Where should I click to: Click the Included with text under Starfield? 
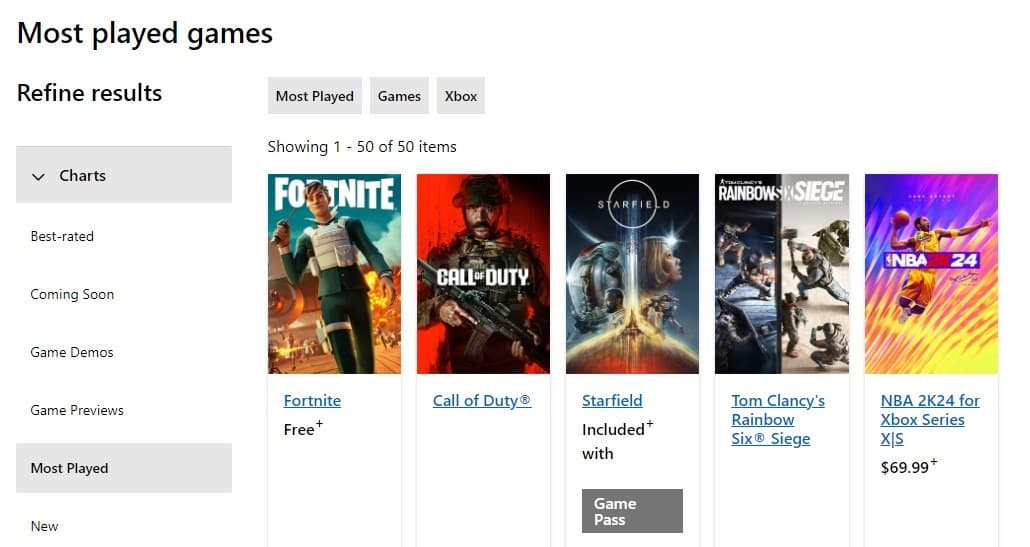click(617, 441)
